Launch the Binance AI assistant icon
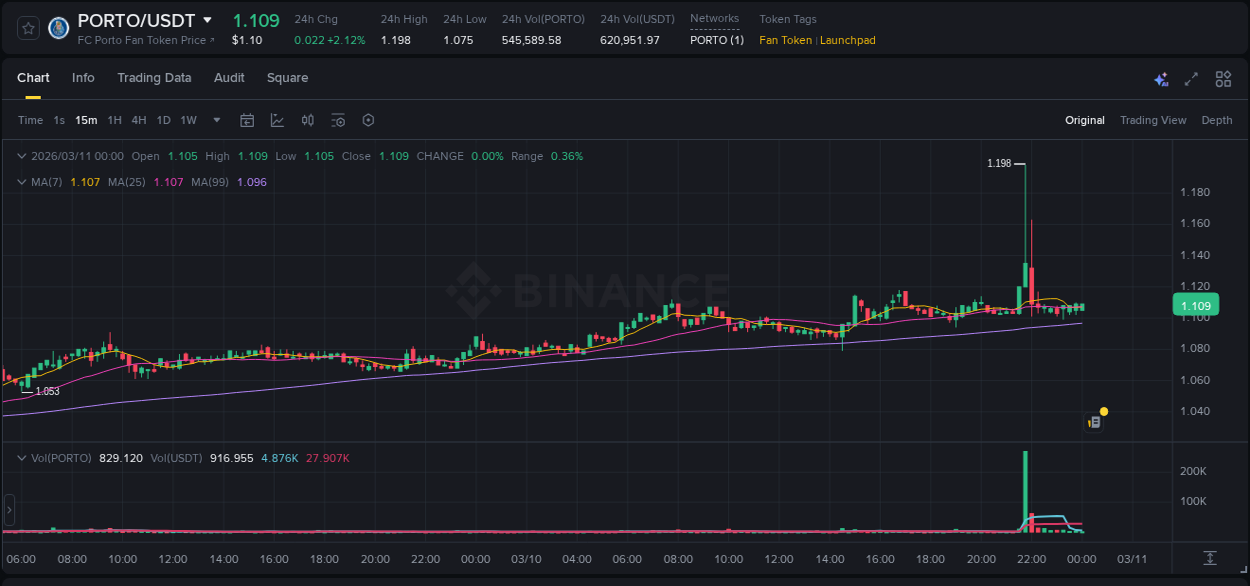Image resolution: width=1250 pixels, height=586 pixels. (1161, 78)
